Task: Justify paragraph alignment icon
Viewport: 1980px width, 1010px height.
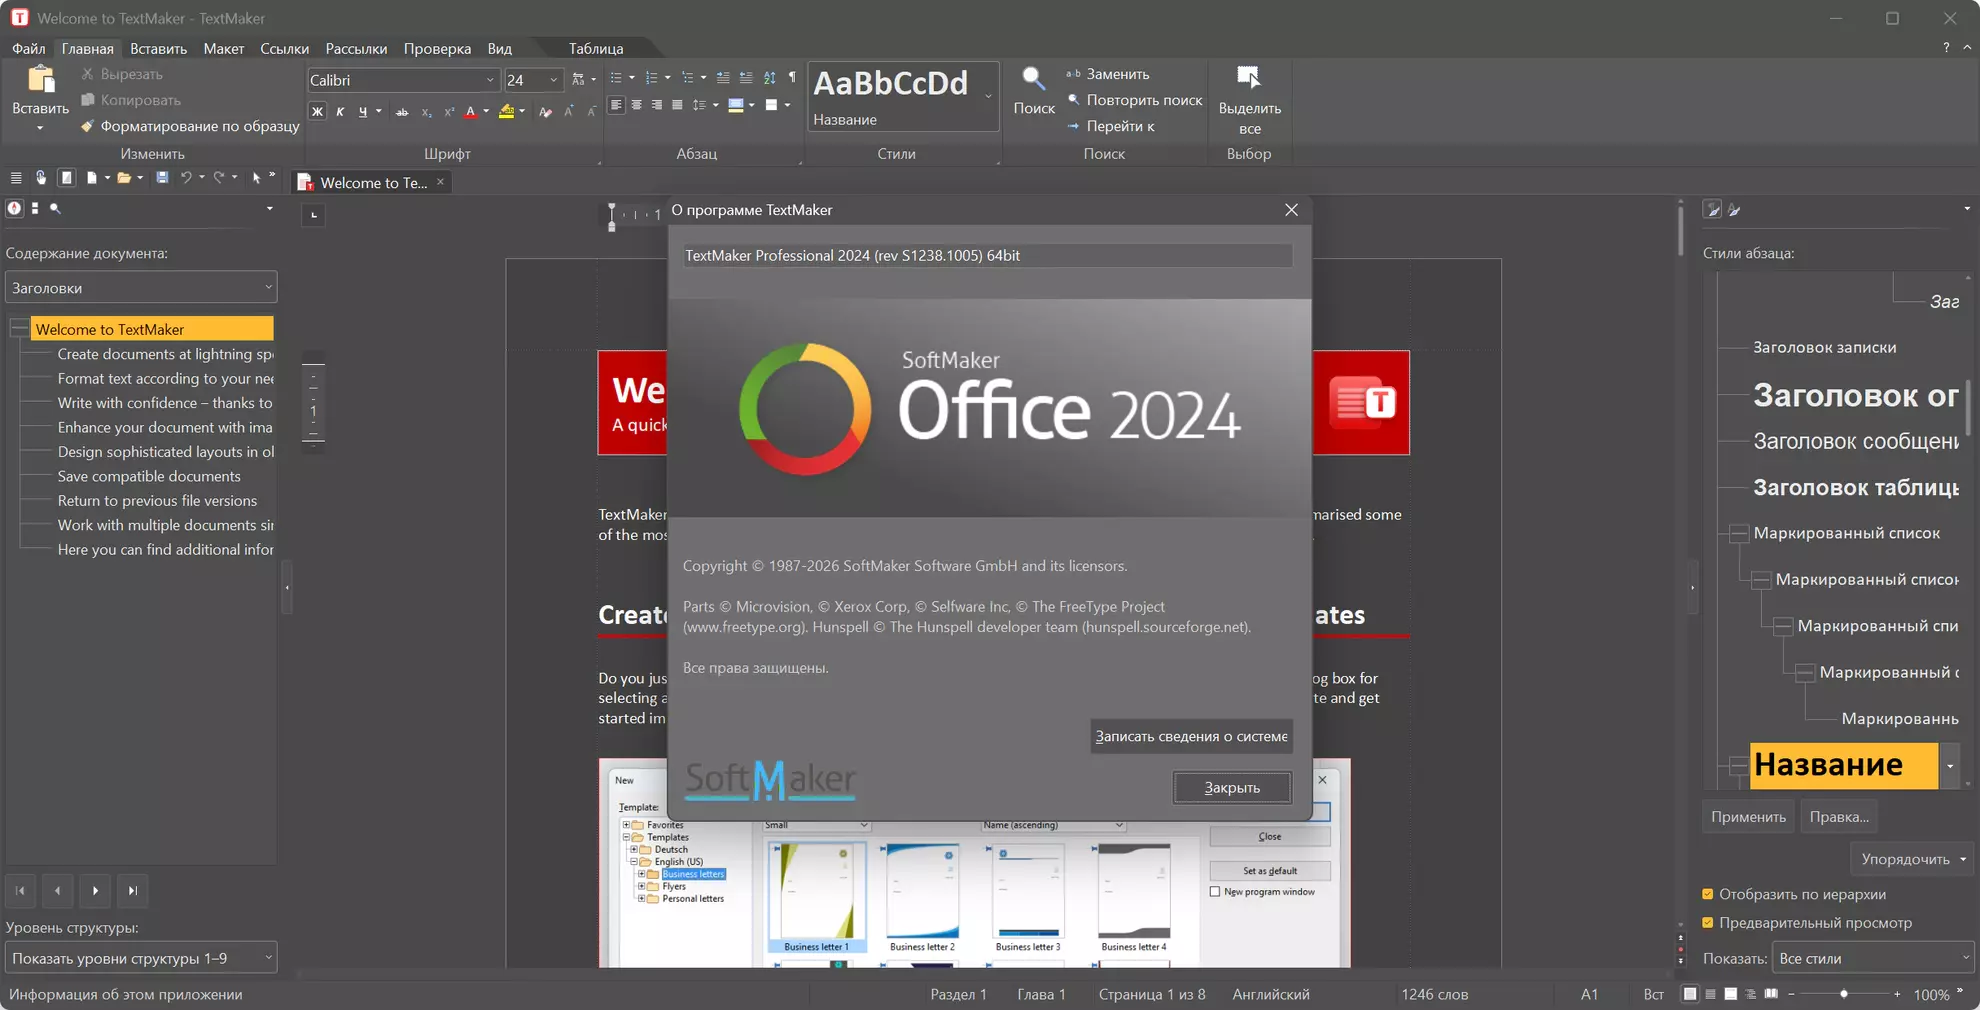Action: pos(677,105)
